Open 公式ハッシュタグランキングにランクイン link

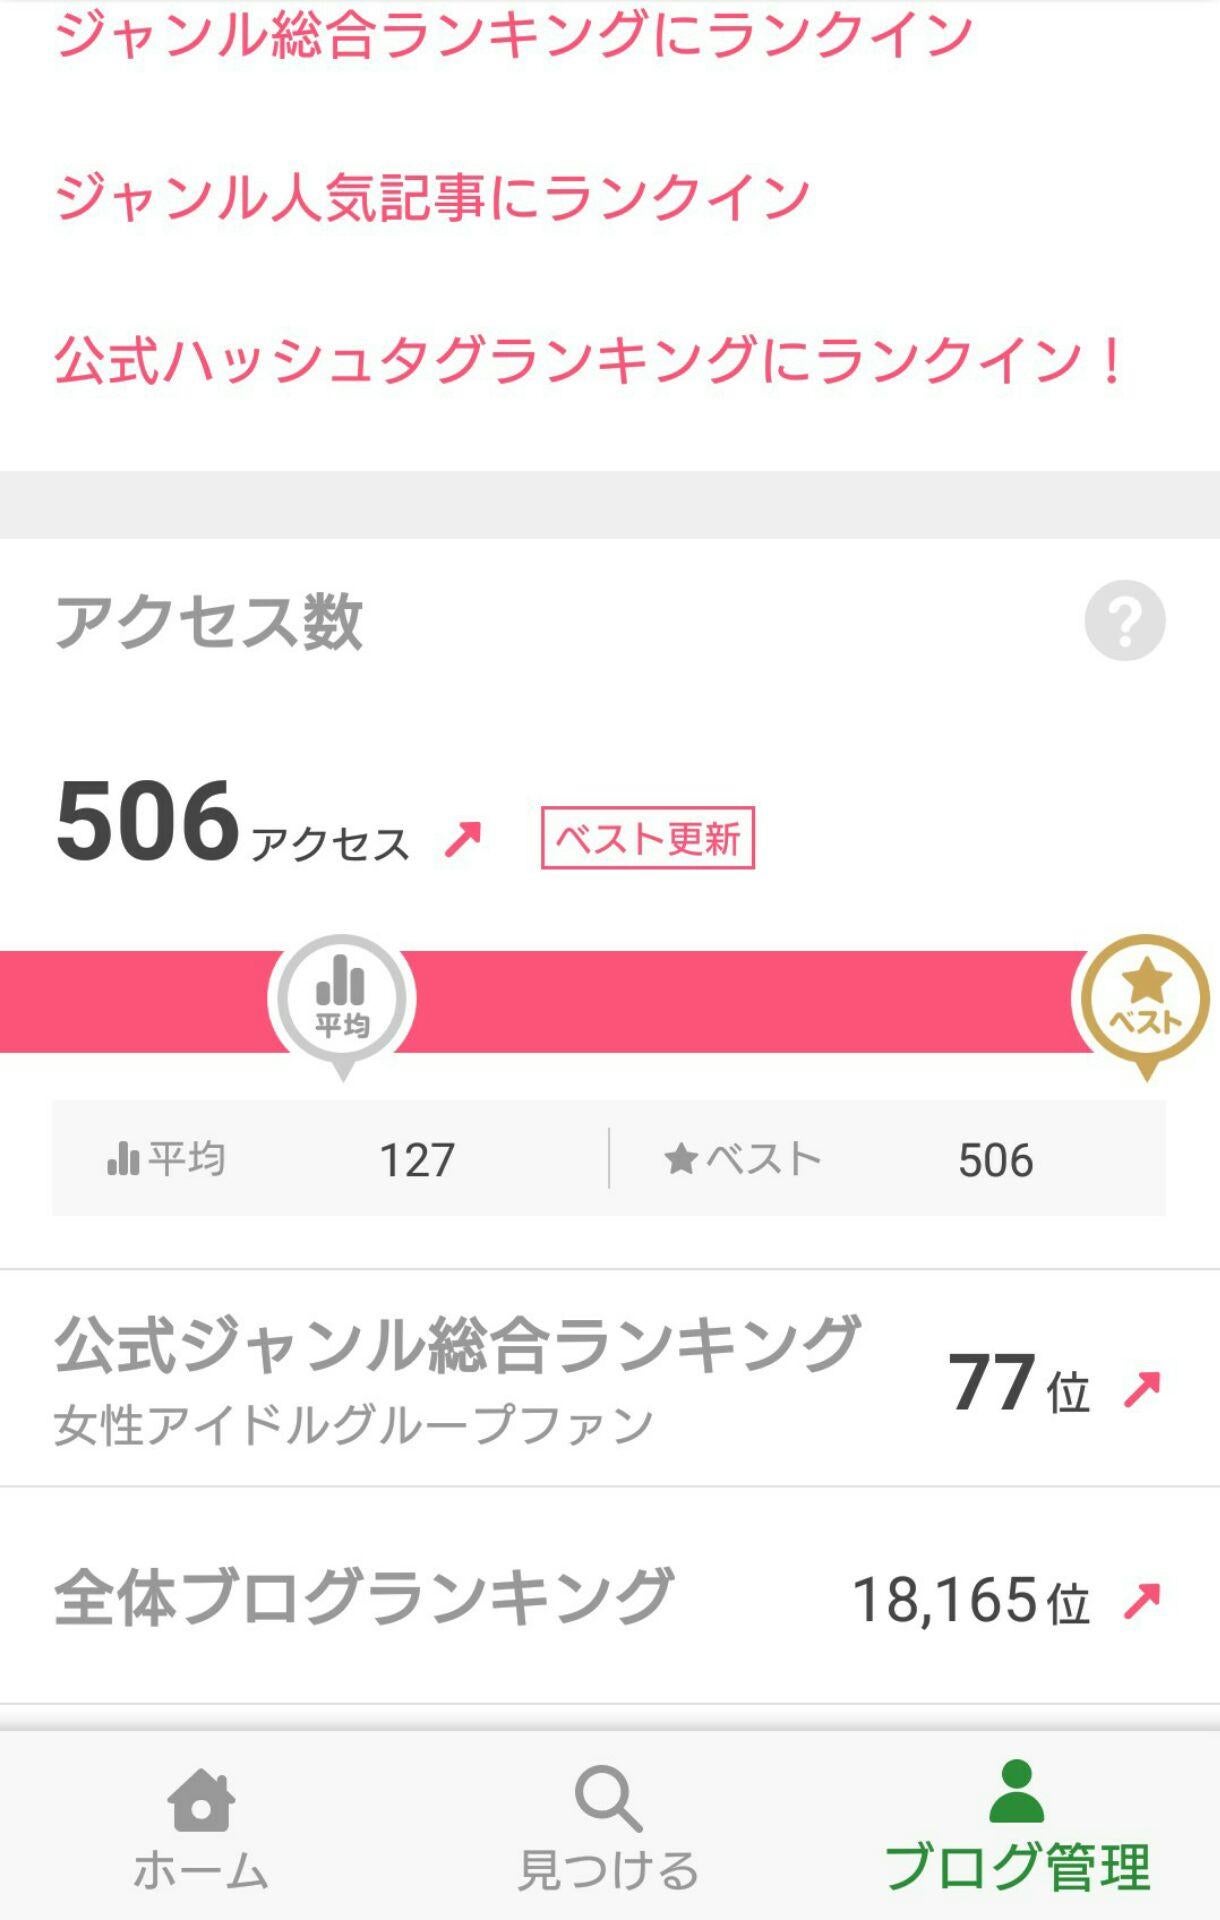590,360
